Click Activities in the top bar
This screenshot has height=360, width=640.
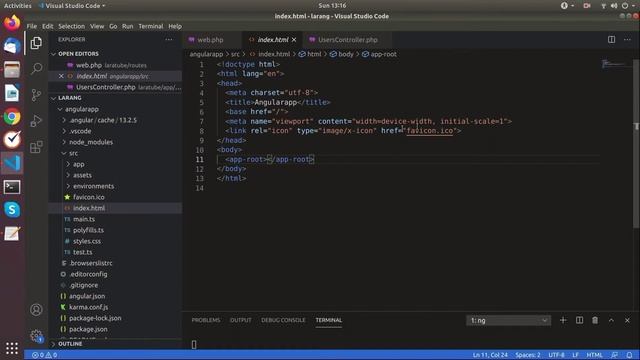(18, 6)
